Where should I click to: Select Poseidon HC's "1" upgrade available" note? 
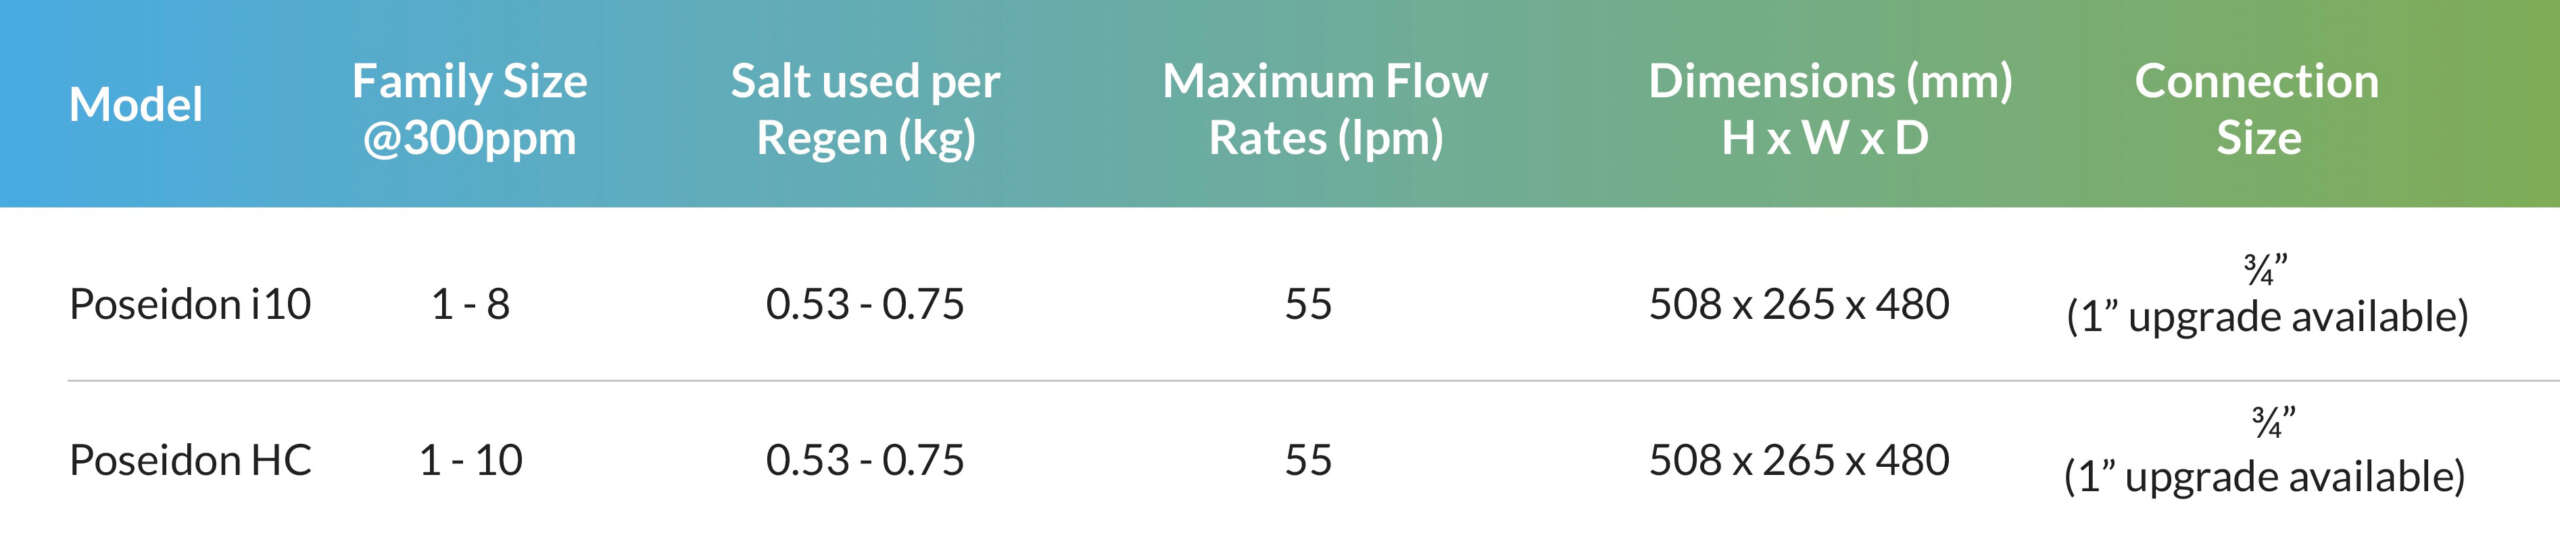(x=2264, y=477)
